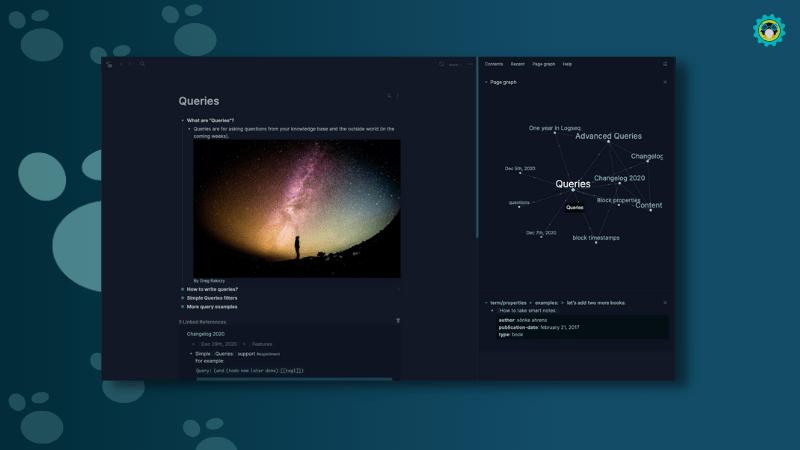Screen dimensions: 800x450
Task: Click the horizontal scrollbar under query code
Action: pos(295,379)
